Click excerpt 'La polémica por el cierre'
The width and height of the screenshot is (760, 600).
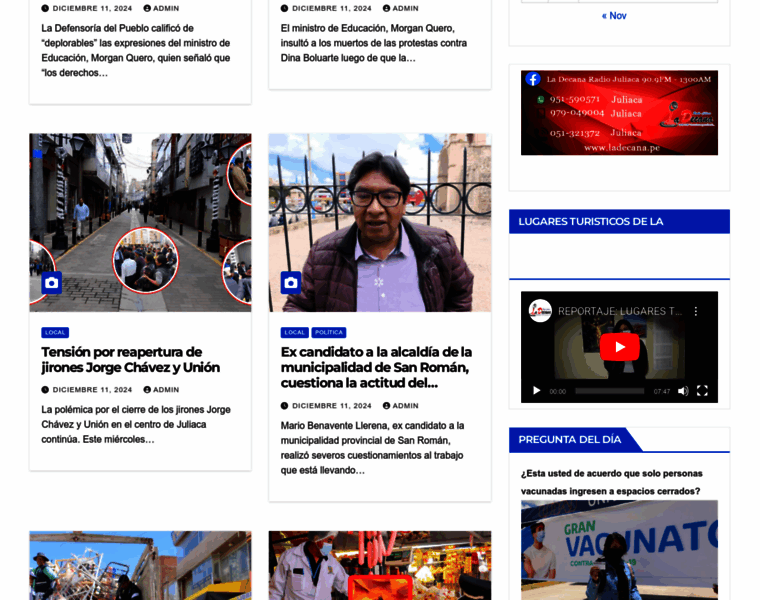pyautogui.click(x=136, y=425)
